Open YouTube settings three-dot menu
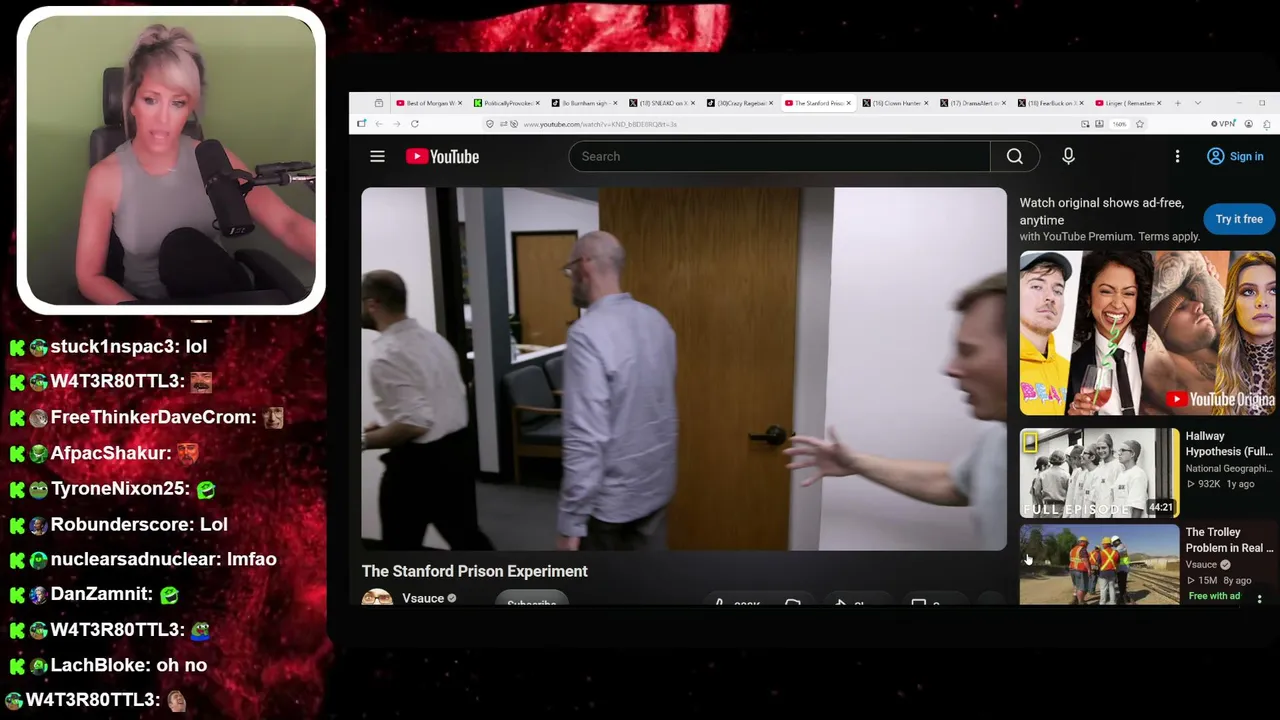1280x720 pixels. click(1177, 156)
